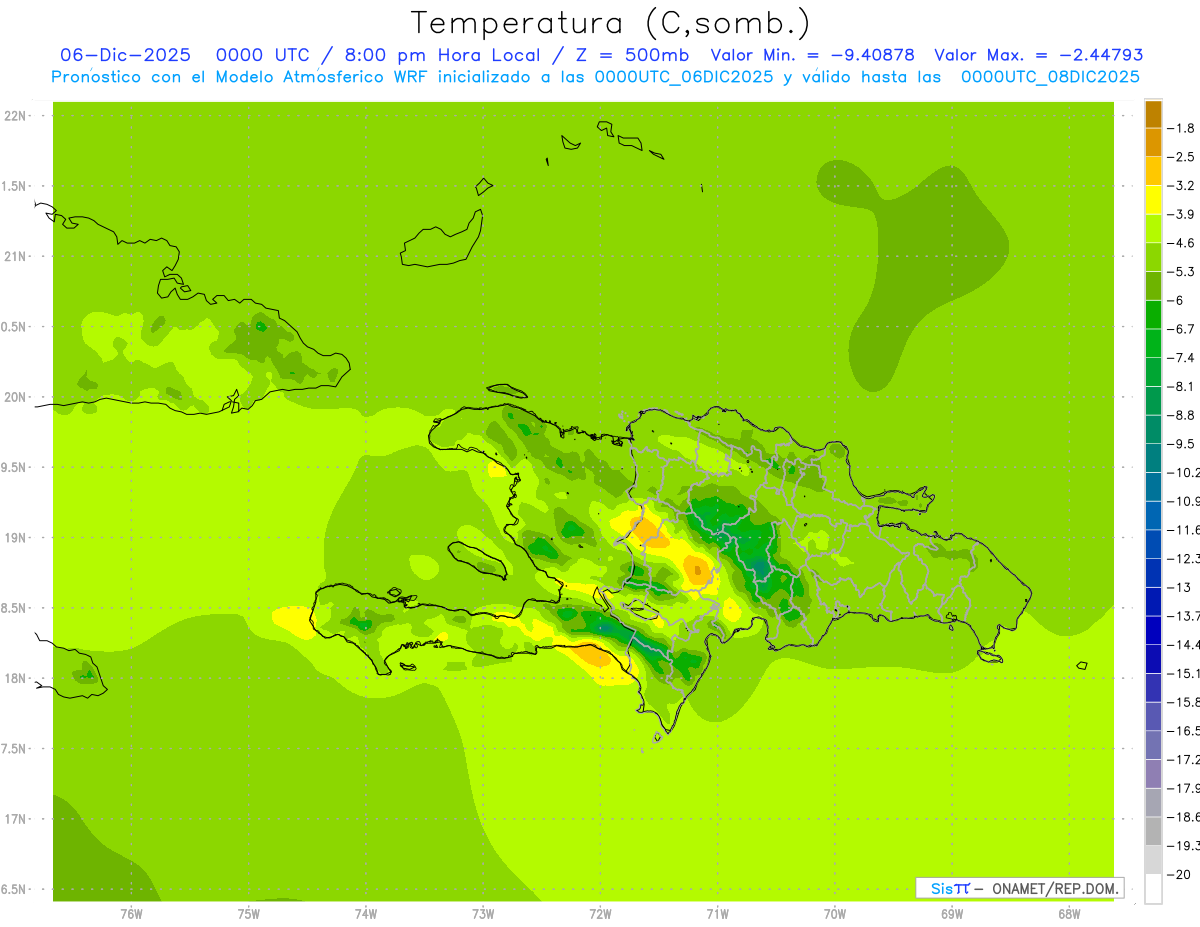The width and height of the screenshot is (1200, 927).
Task: Pick the white swatch below -20
Action: (x=1153, y=889)
